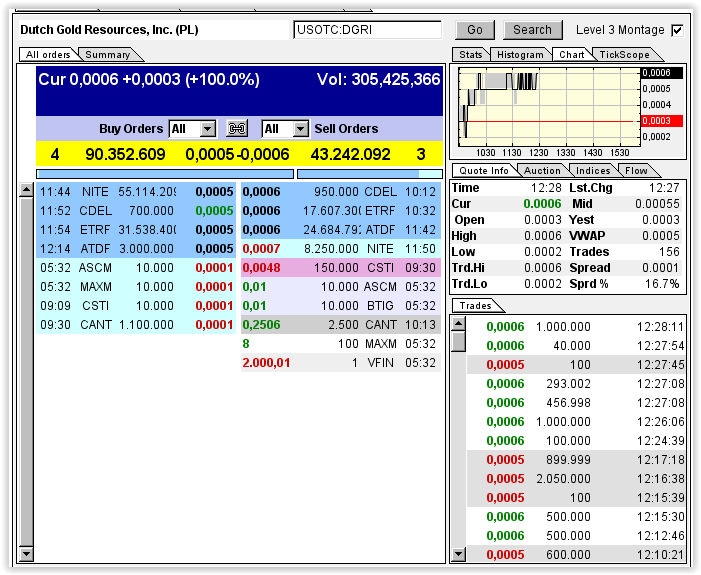The image size is (701, 575).
Task: Select the ATDF buy order of 3.000.000
Action: [136, 249]
